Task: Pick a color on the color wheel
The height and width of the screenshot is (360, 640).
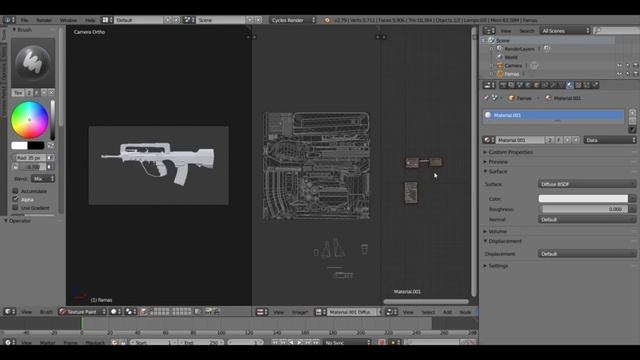Action: [x=29, y=120]
